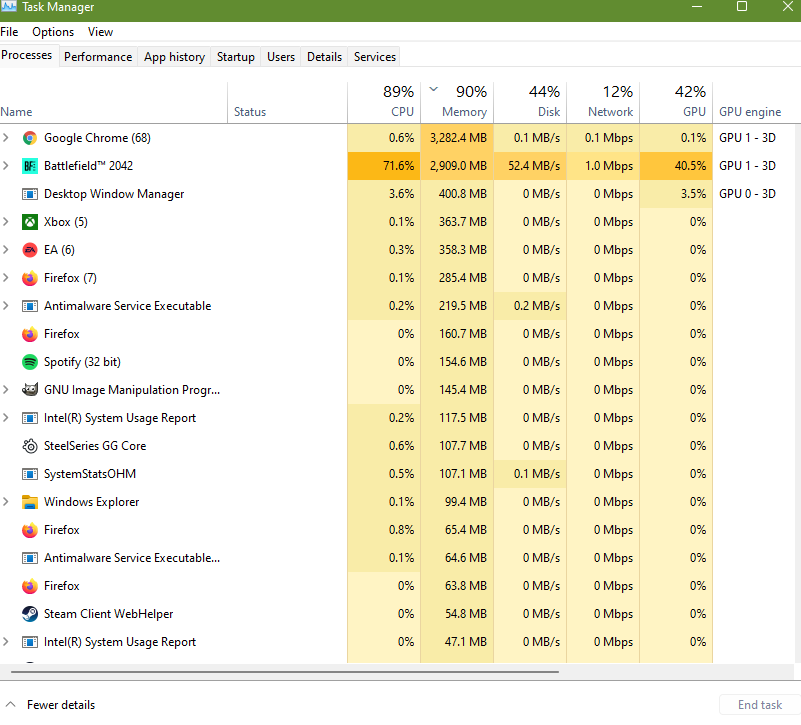This screenshot has height=725, width=801.
Task: Click the GPU 0 - 3D engine cell
Action: 747,194
